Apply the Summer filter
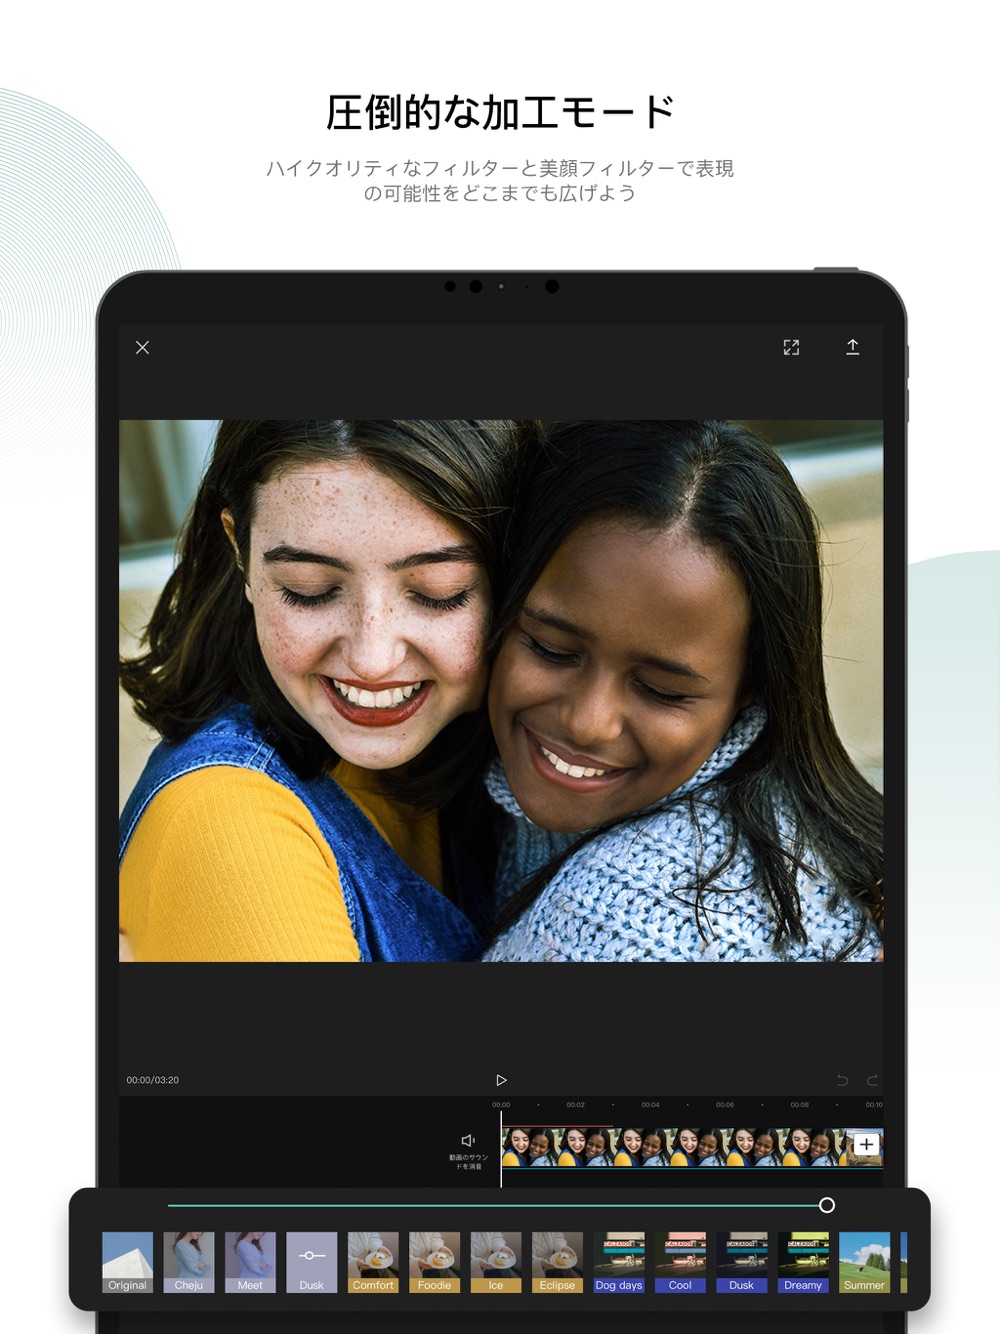The image size is (1000, 1334). pyautogui.click(x=864, y=1262)
